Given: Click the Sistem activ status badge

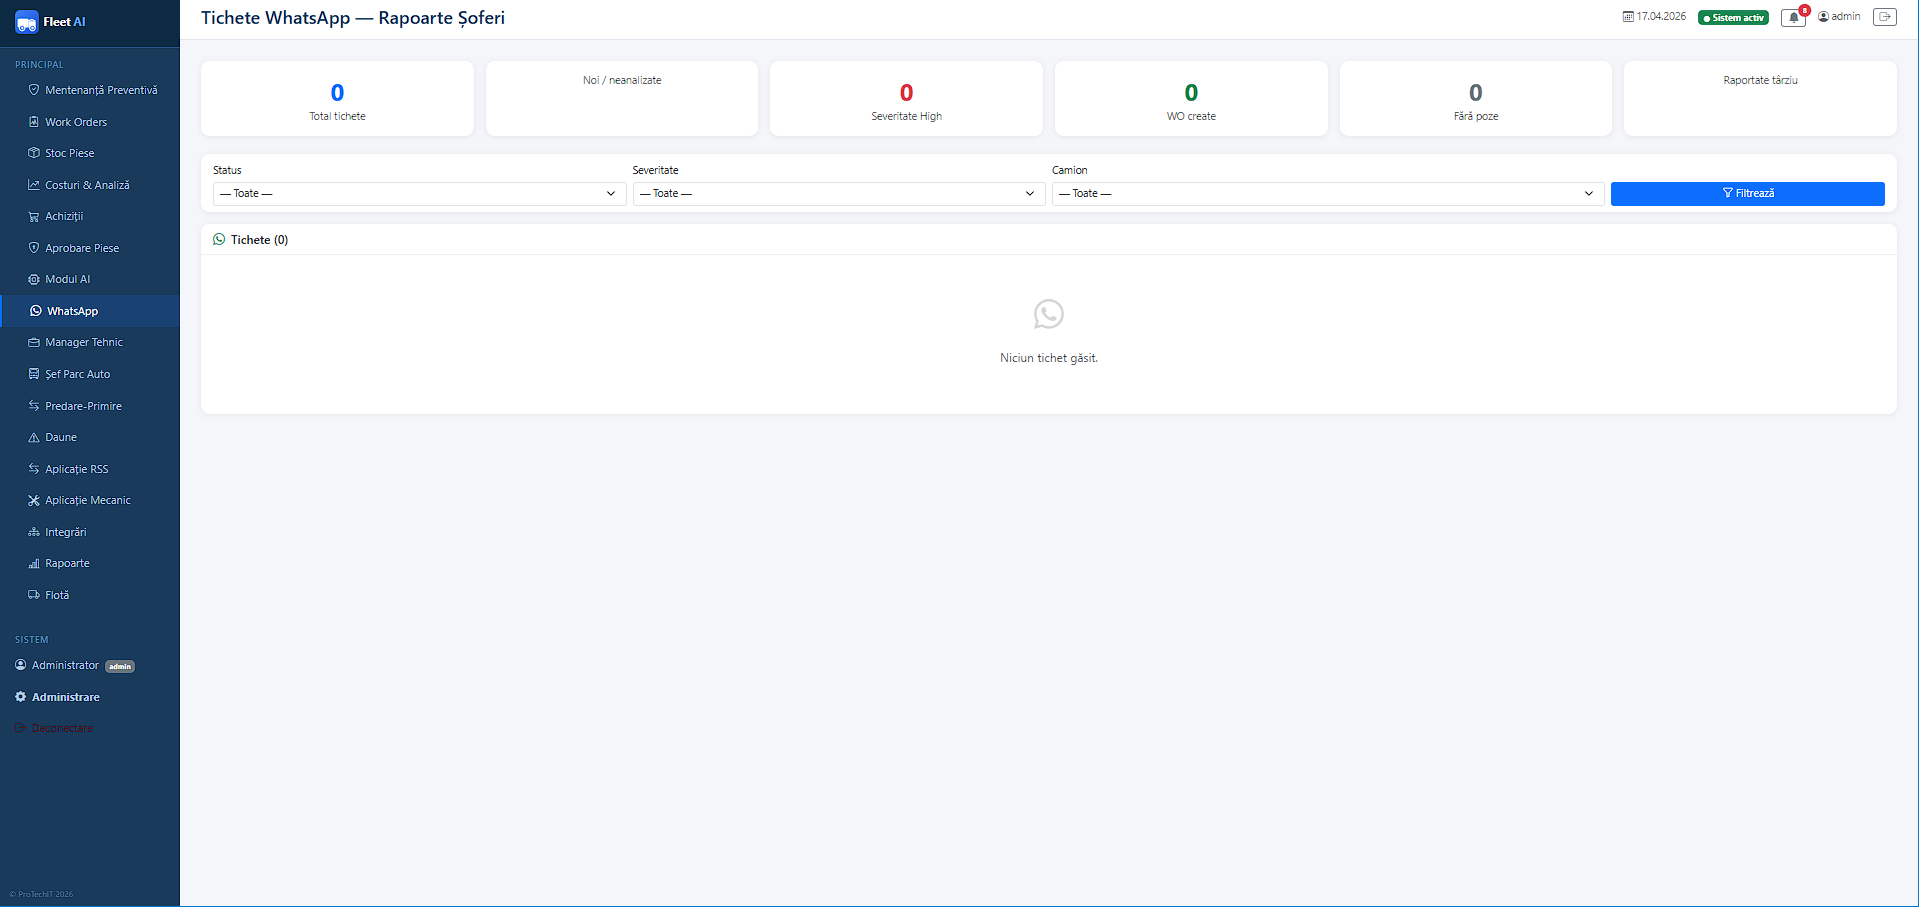Looking at the screenshot, I should click(1733, 18).
